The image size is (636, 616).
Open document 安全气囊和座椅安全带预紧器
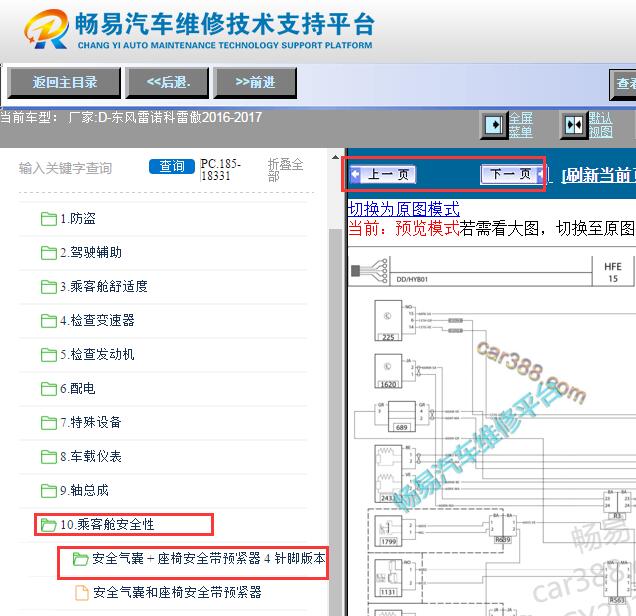(x=177, y=592)
